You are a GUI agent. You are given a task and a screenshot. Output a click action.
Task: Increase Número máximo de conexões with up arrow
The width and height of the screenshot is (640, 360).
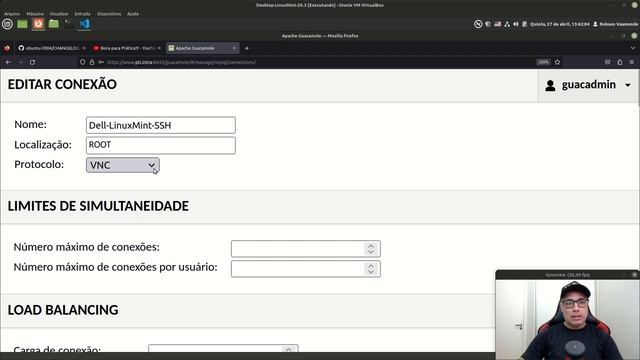point(371,246)
